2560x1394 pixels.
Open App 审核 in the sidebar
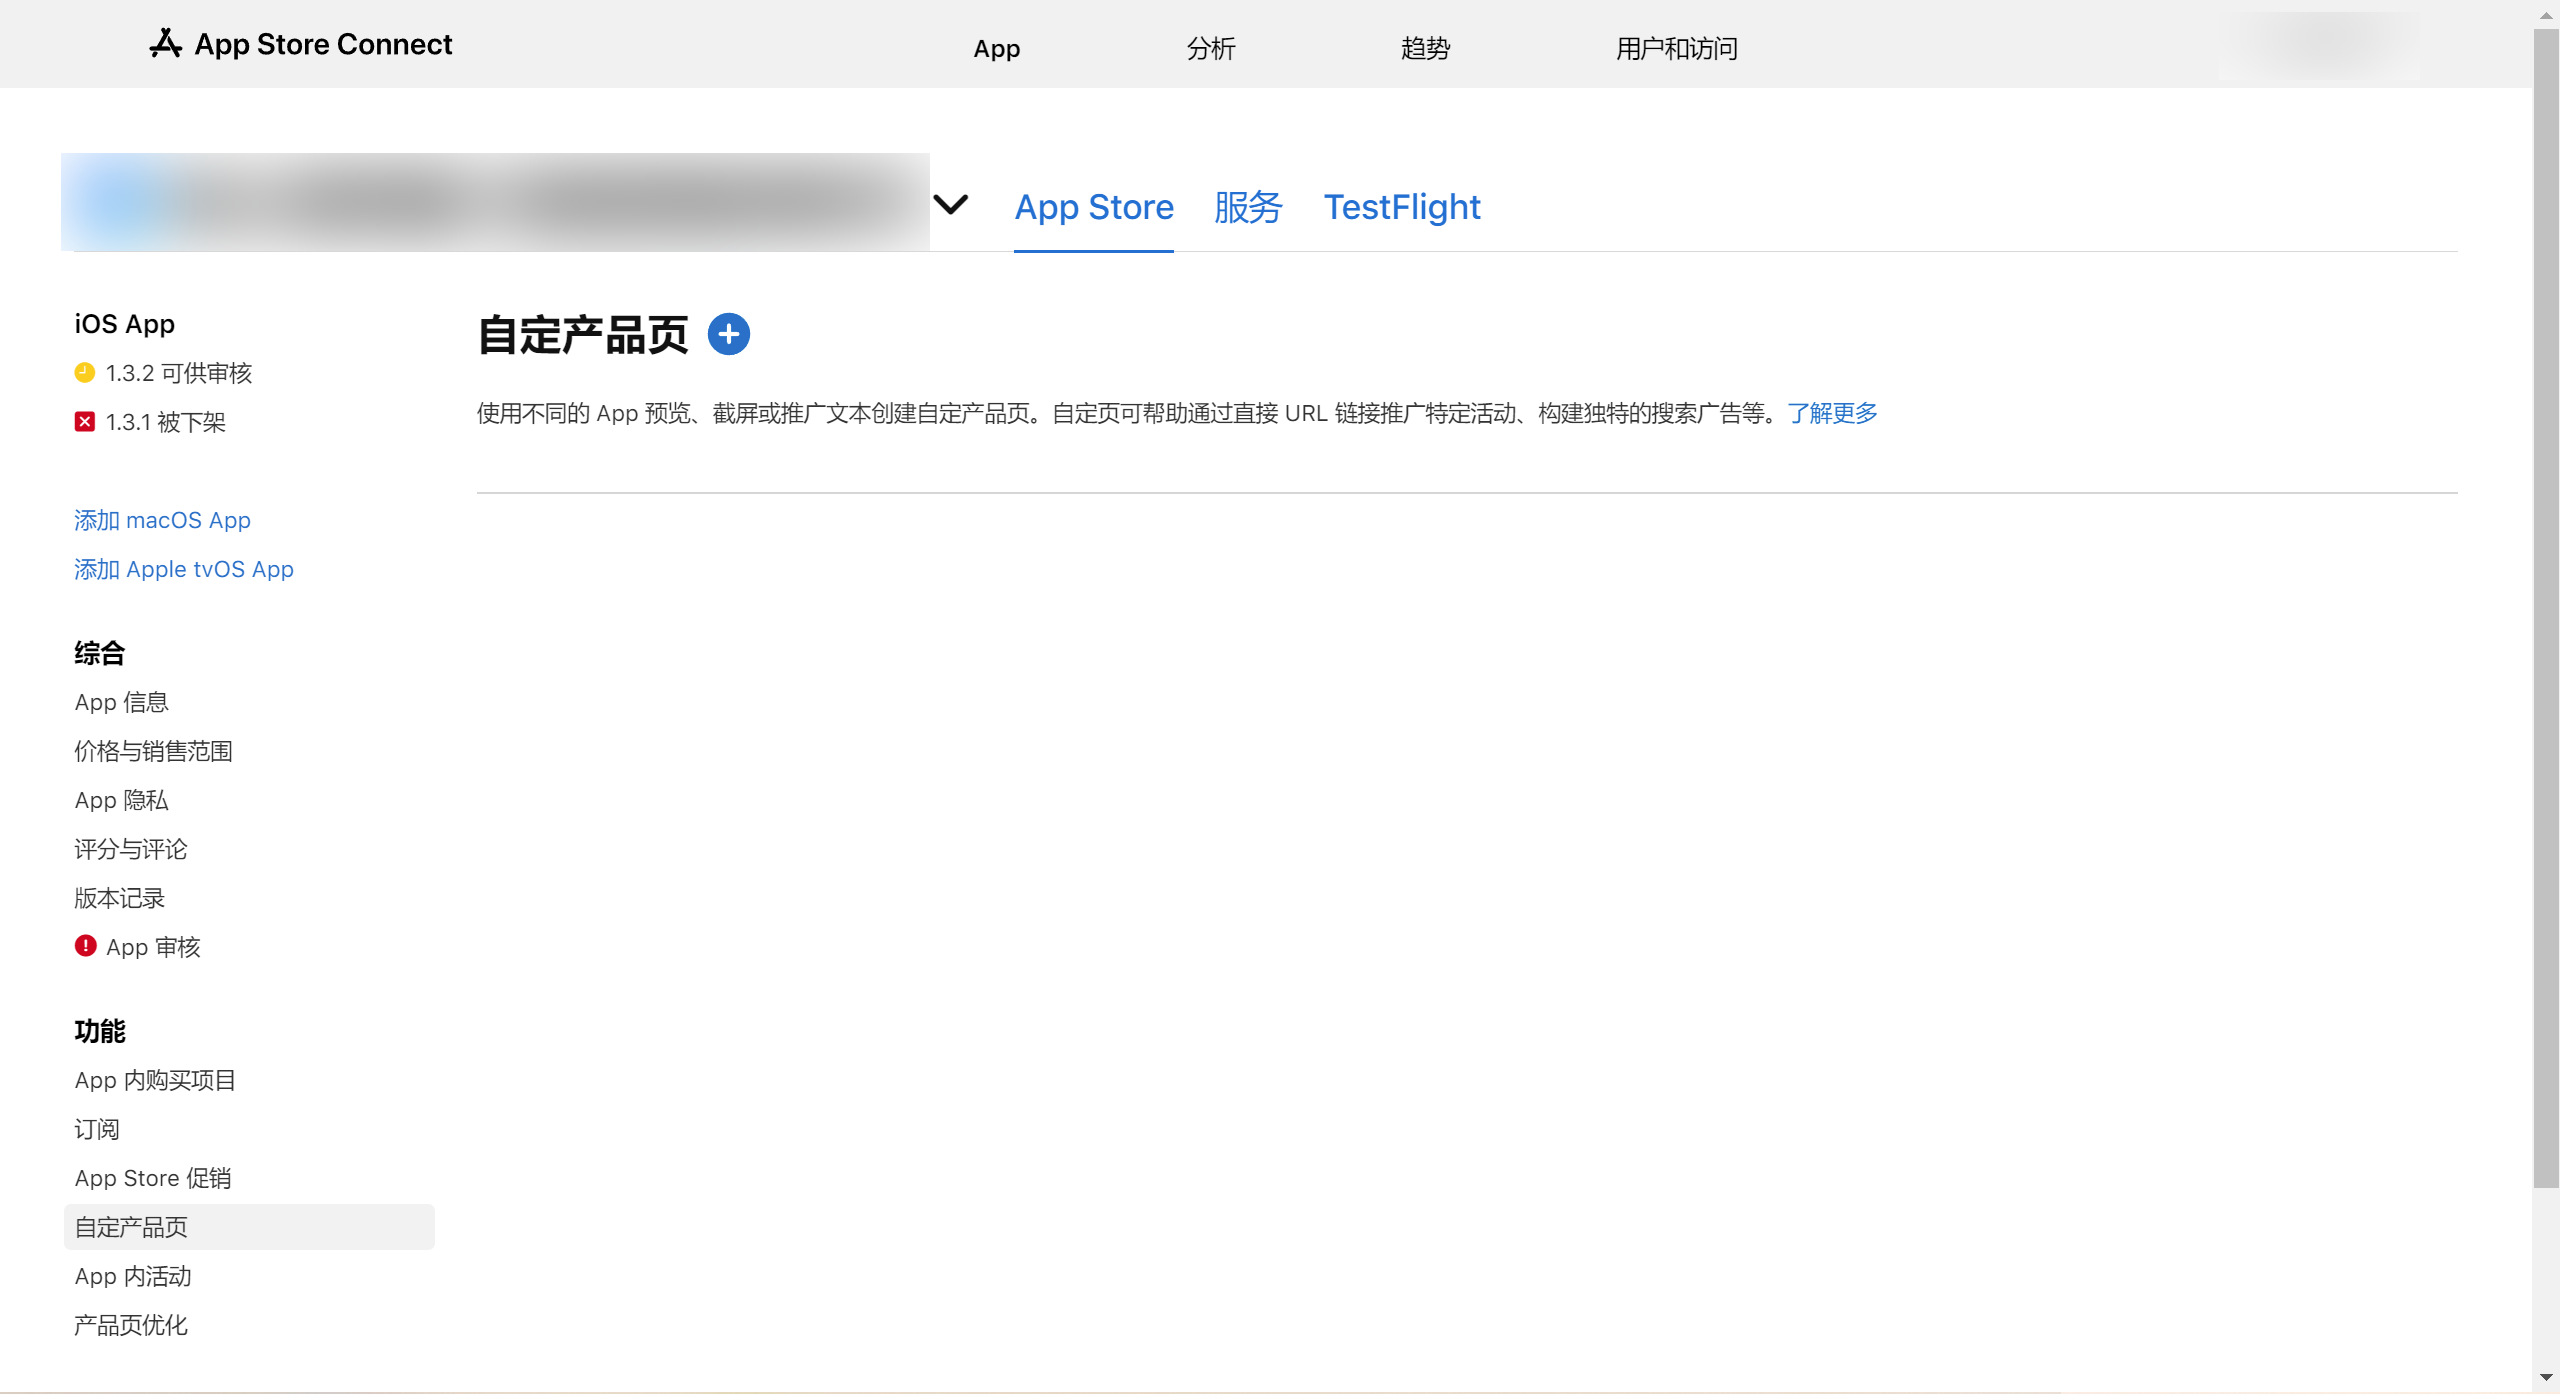[153, 947]
